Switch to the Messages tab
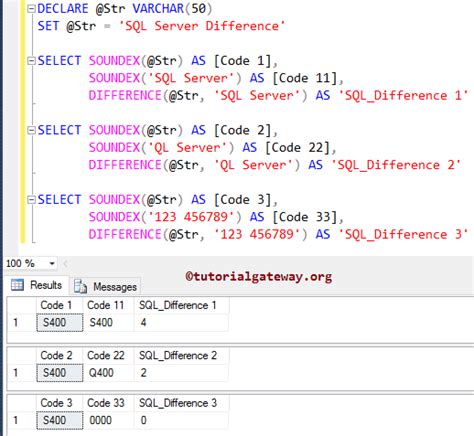The height and width of the screenshot is (436, 474). coord(105,286)
